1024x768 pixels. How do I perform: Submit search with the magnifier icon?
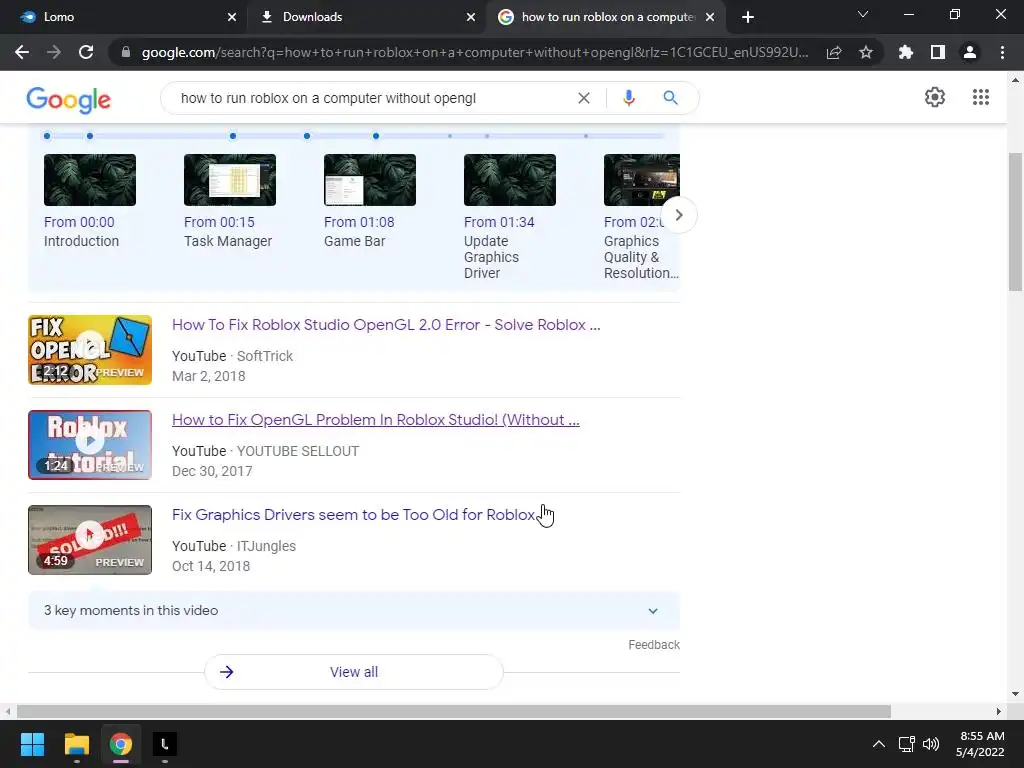pyautogui.click(x=670, y=98)
